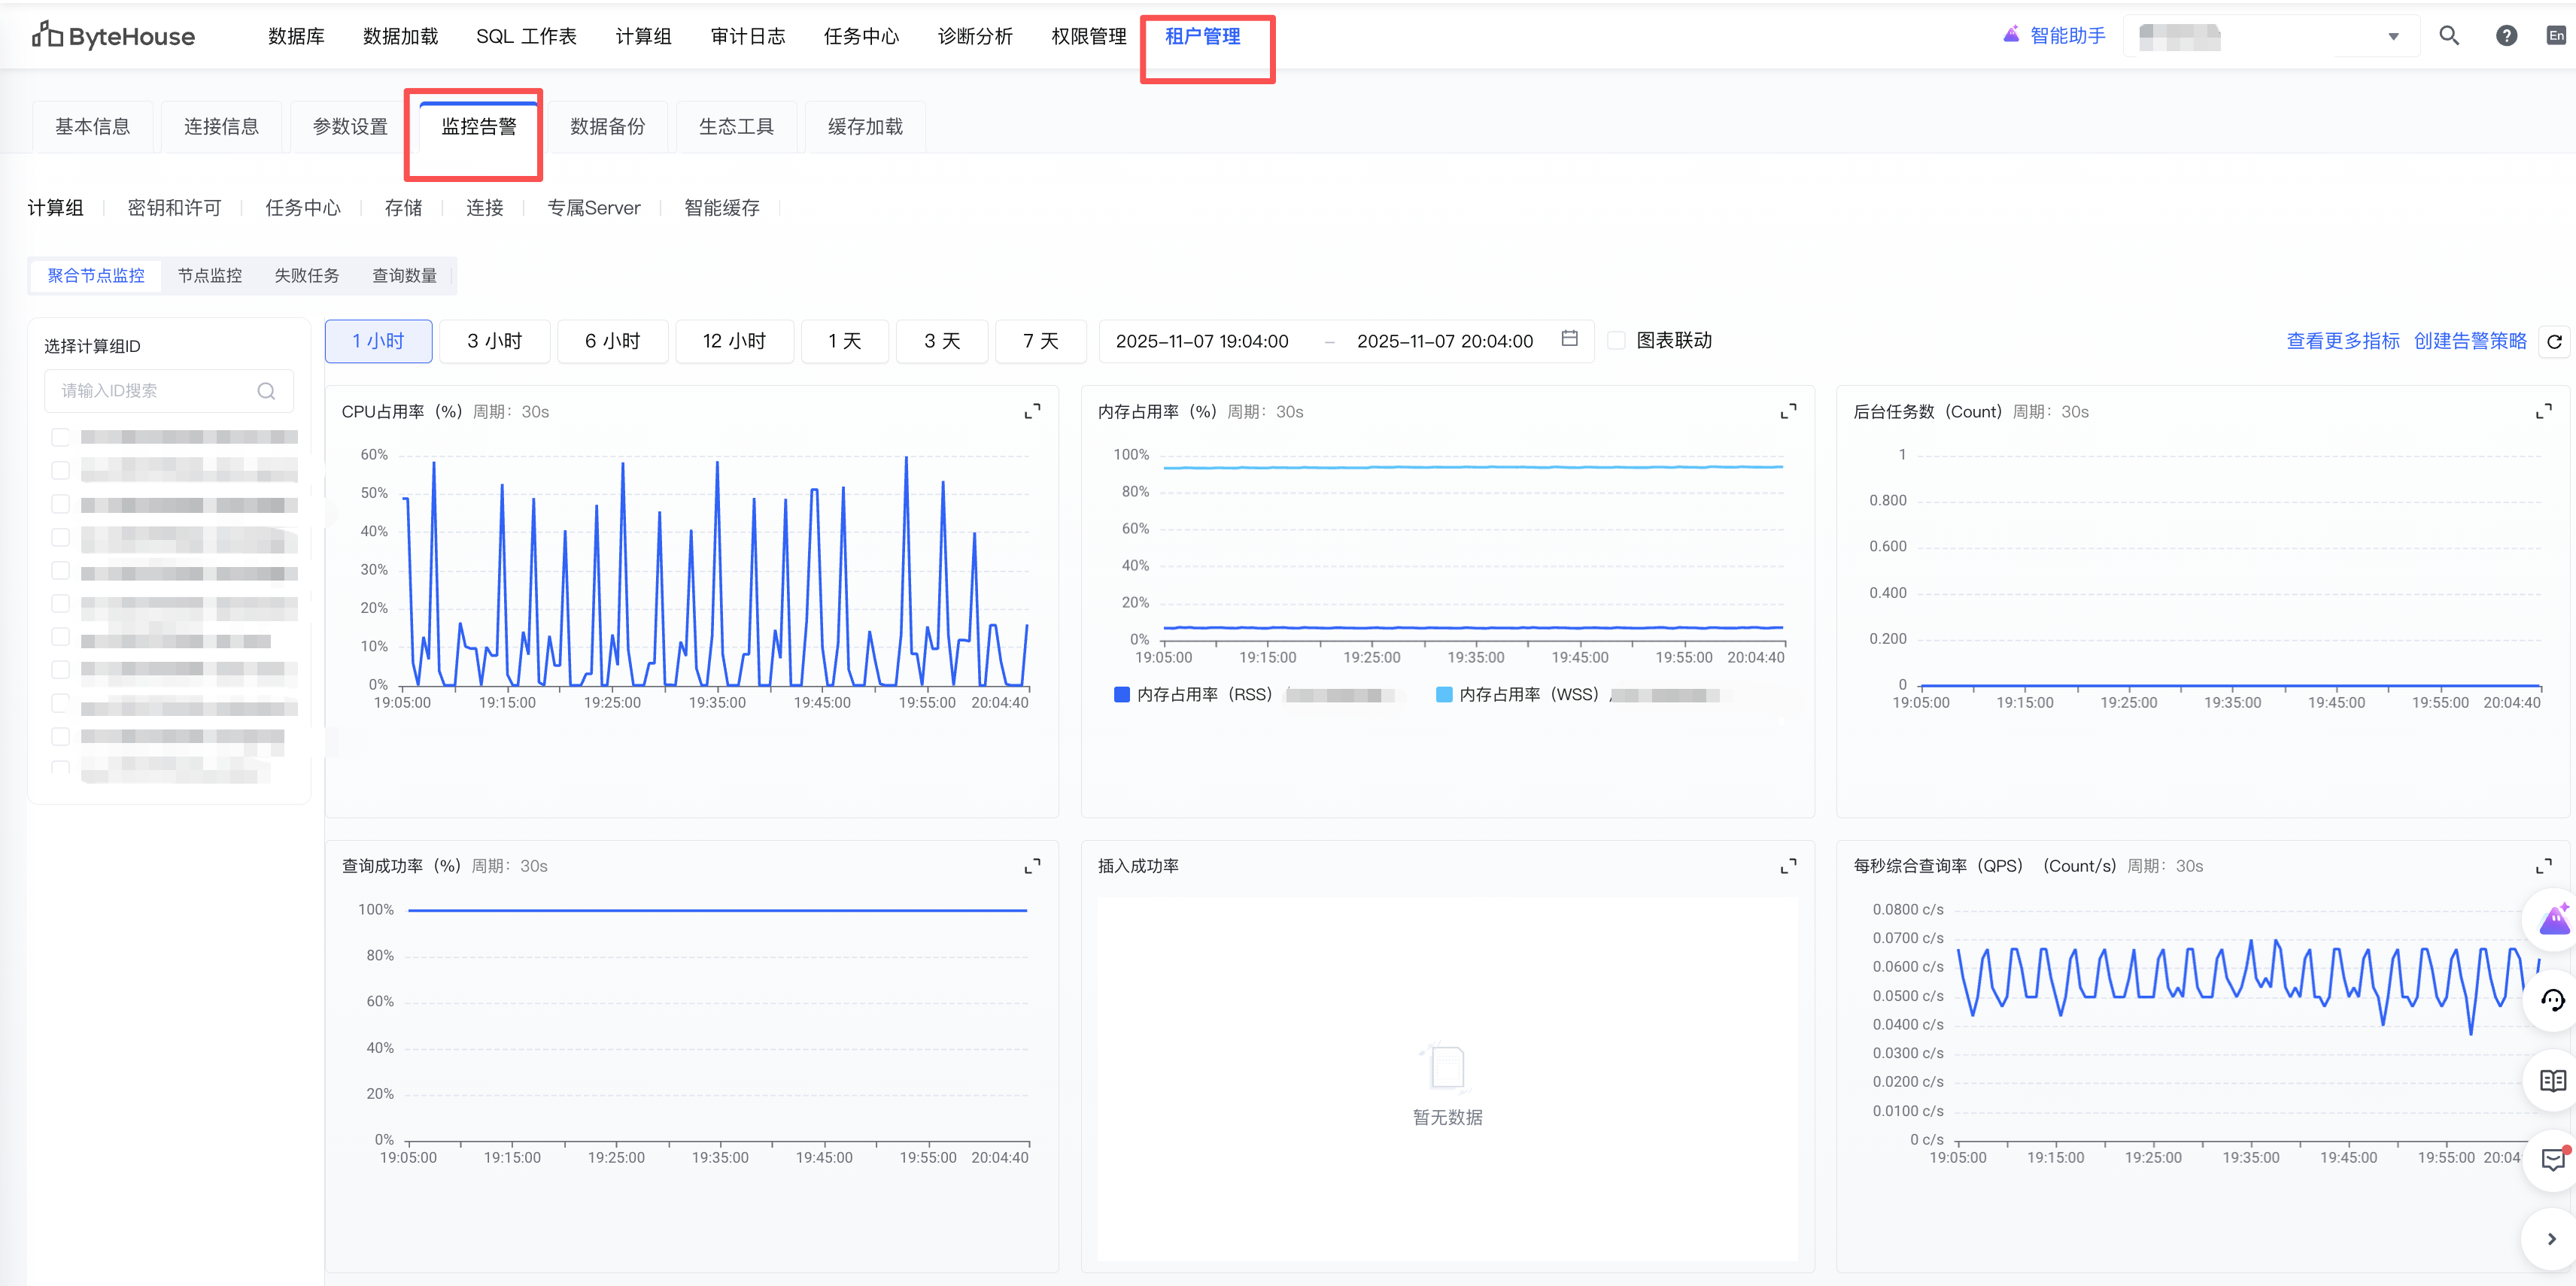Open the documentation book floating icon
This screenshot has width=2576, height=1286.
pyautogui.click(x=2552, y=1080)
